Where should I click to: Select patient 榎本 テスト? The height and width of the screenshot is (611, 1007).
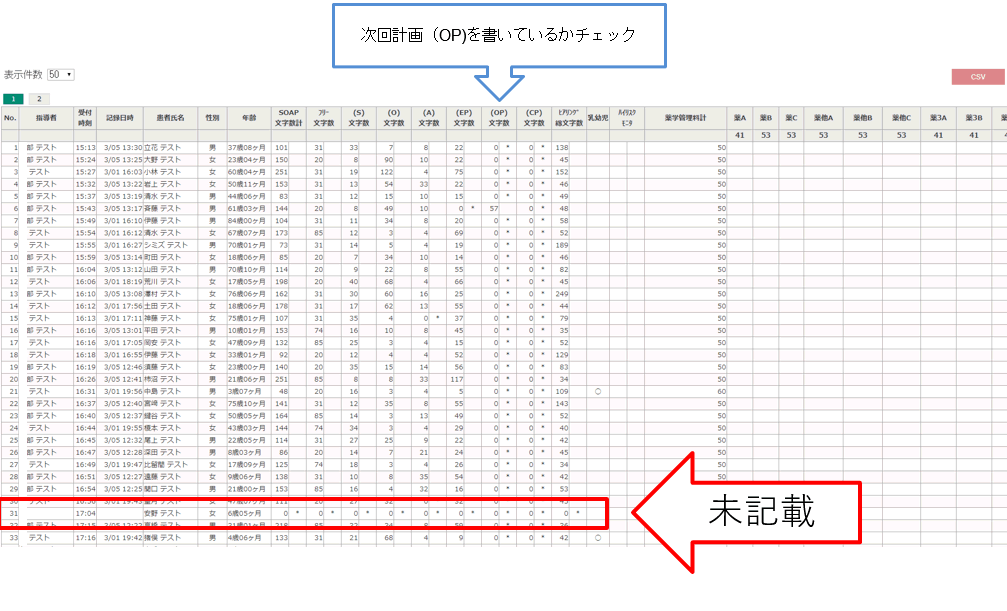click(x=162, y=428)
